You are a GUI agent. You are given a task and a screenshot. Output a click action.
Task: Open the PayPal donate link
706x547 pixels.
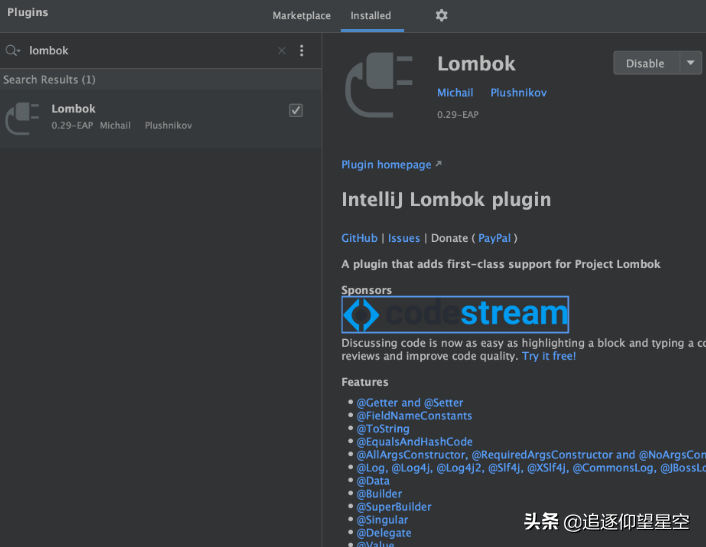pyautogui.click(x=494, y=238)
